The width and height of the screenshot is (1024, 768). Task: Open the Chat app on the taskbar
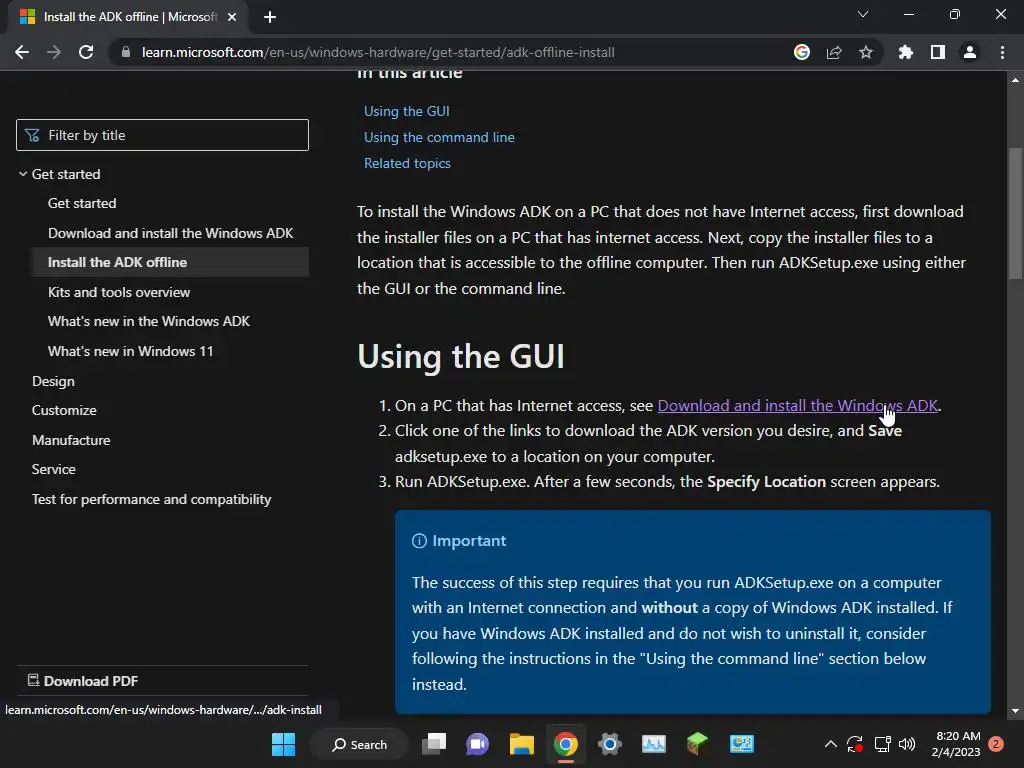(x=477, y=744)
